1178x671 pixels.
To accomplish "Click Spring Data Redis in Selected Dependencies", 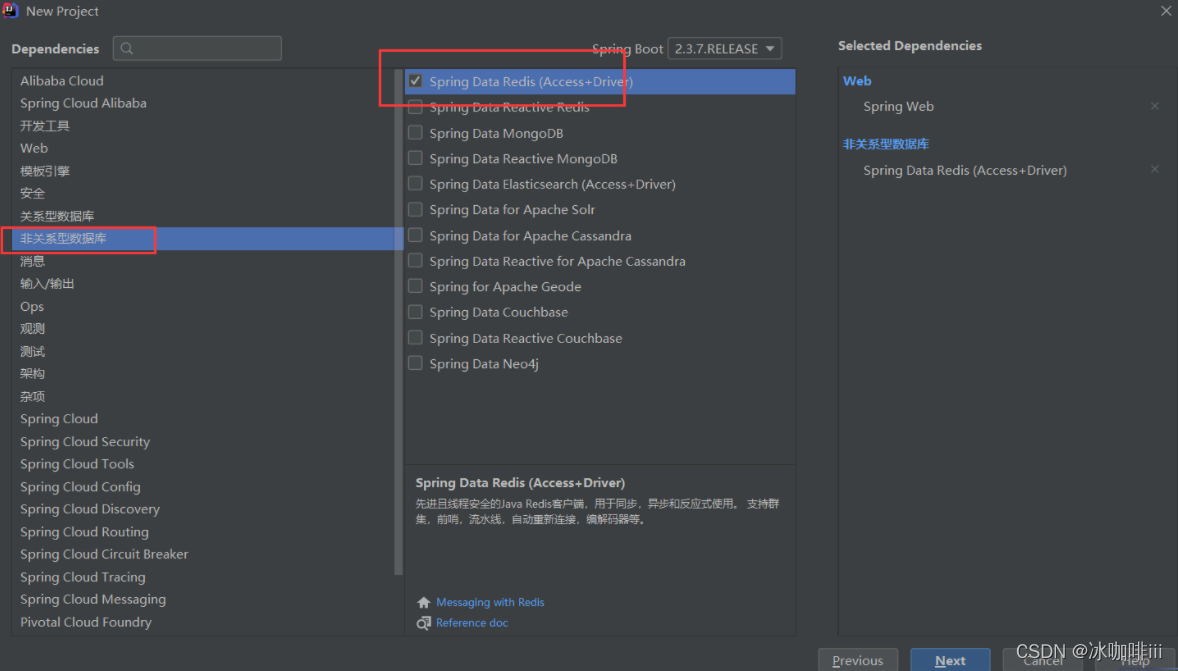I will [965, 170].
